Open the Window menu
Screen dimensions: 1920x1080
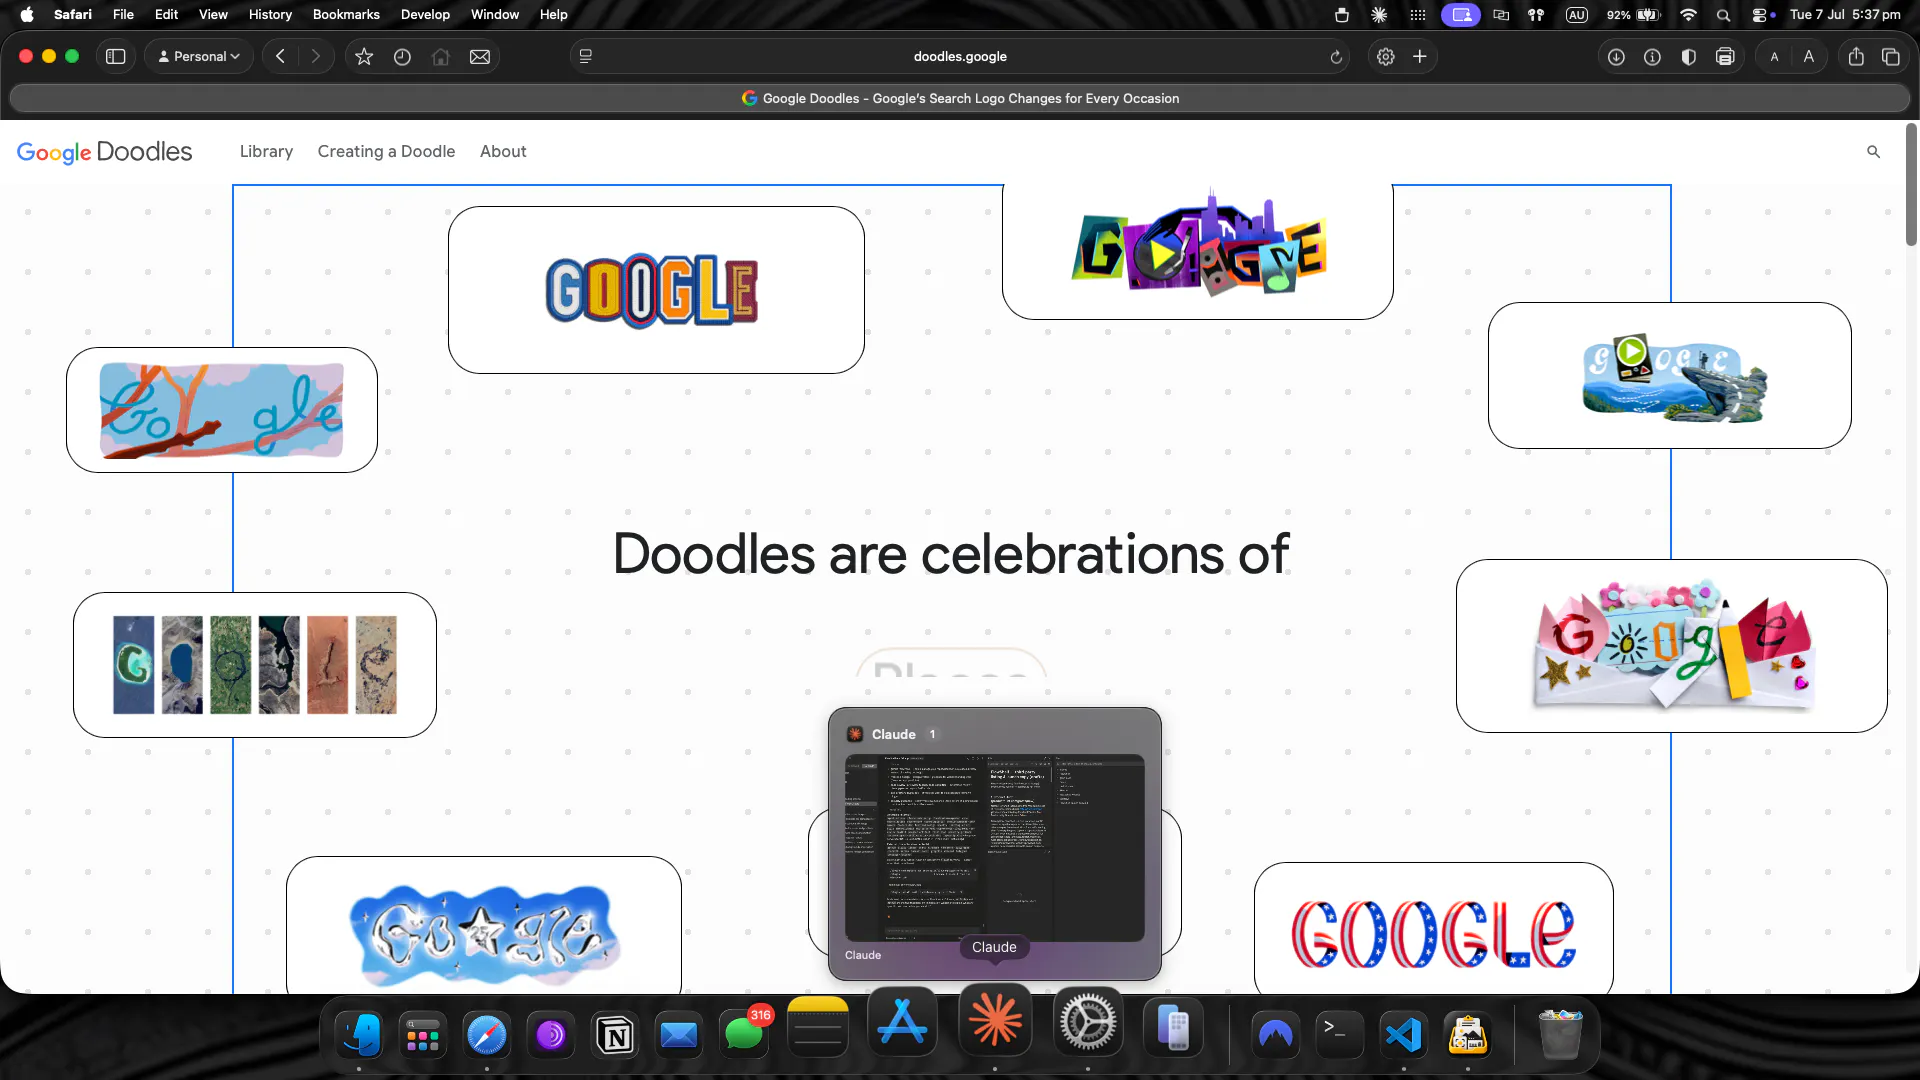pyautogui.click(x=495, y=14)
